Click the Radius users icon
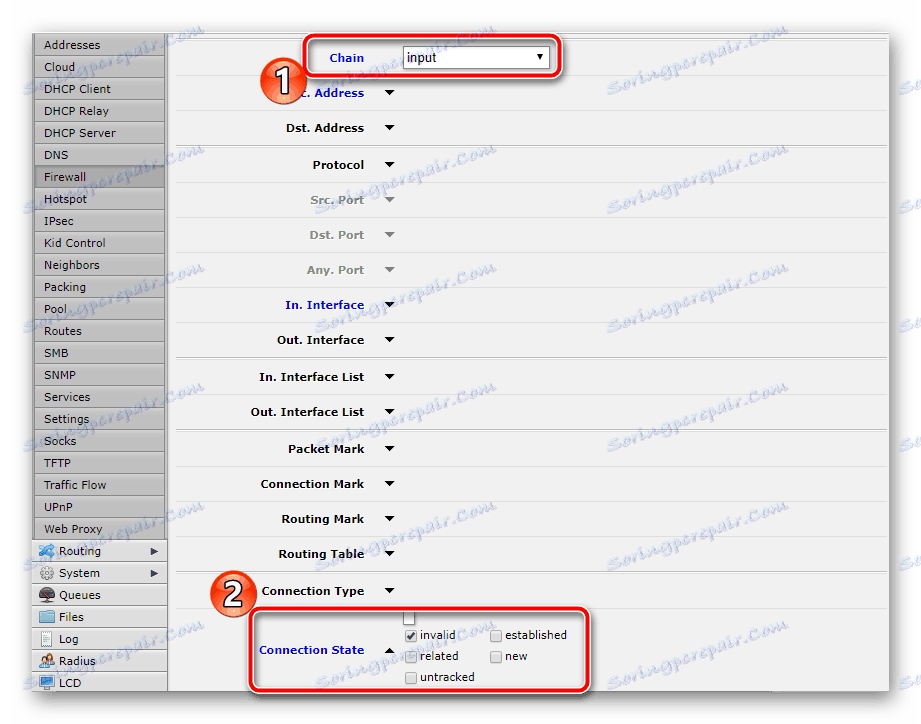Image resolution: width=921 pixels, height=724 pixels. click(46, 661)
